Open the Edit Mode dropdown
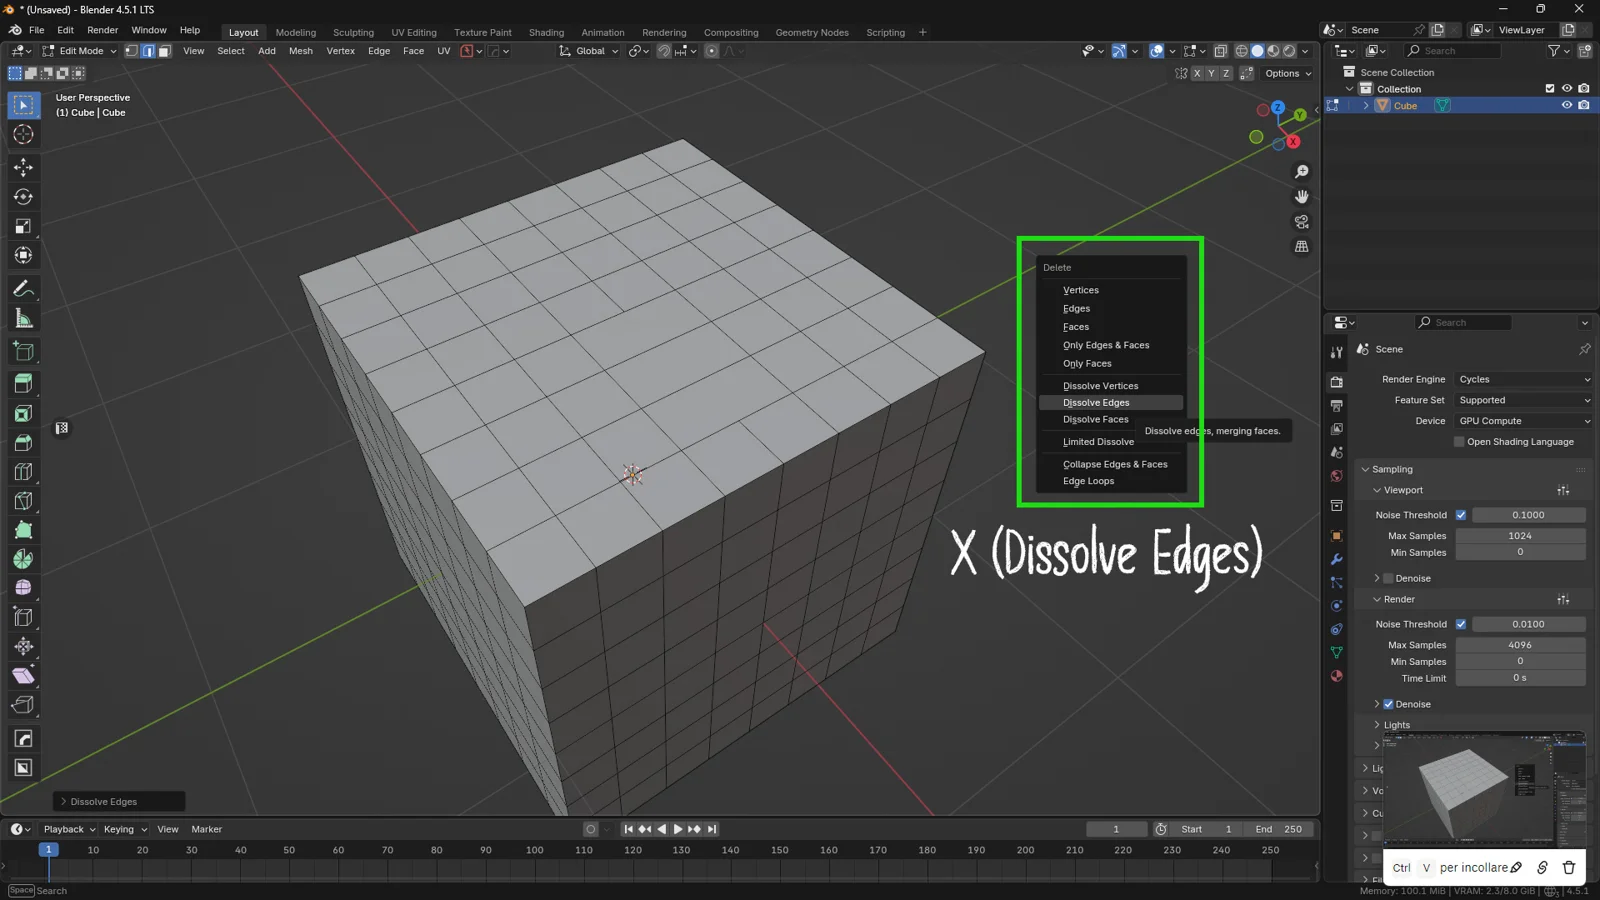The width and height of the screenshot is (1600, 900). pyautogui.click(x=79, y=51)
